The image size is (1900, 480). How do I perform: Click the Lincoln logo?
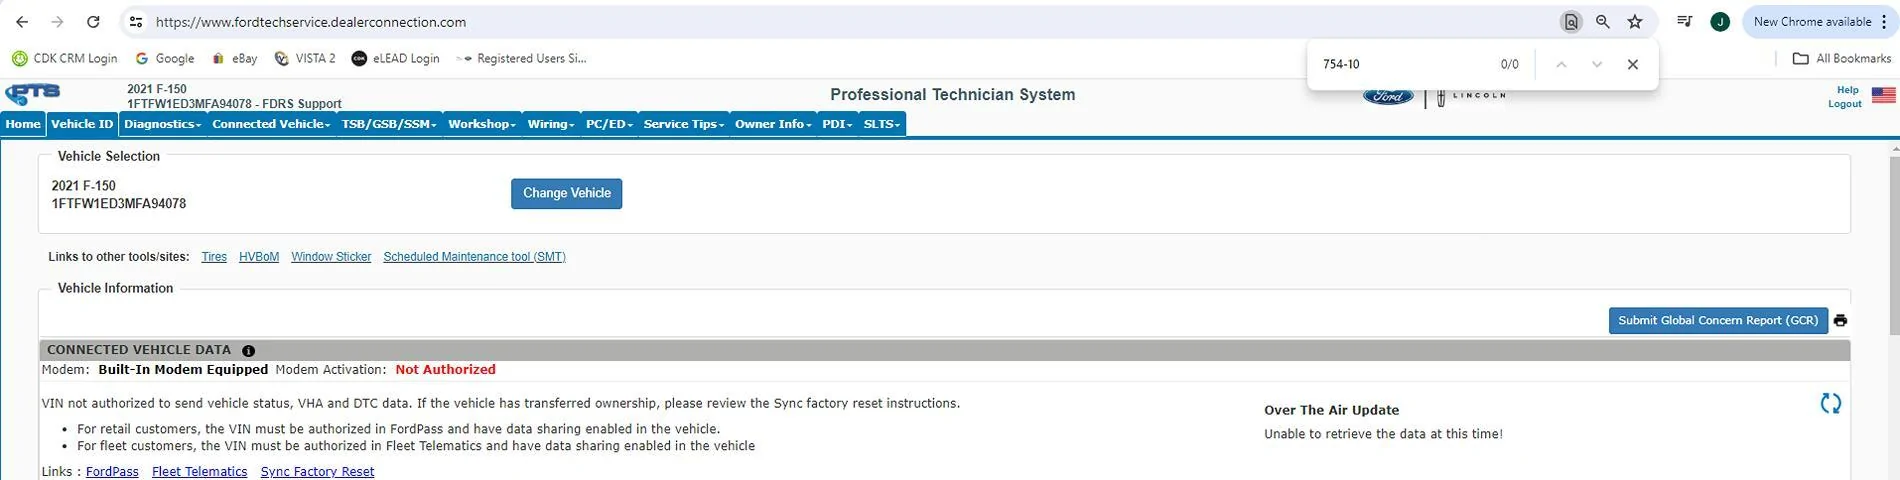pyautogui.click(x=1471, y=97)
